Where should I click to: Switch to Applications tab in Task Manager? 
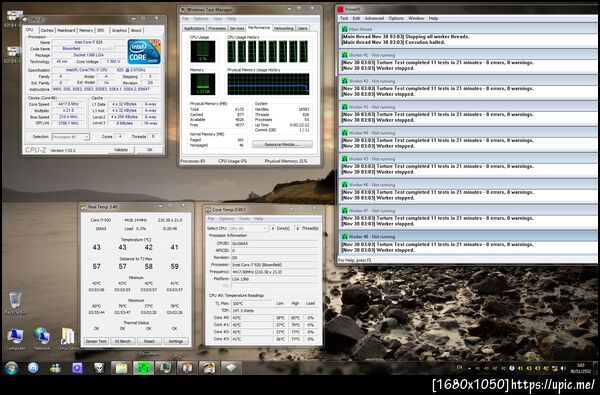[x=194, y=28]
